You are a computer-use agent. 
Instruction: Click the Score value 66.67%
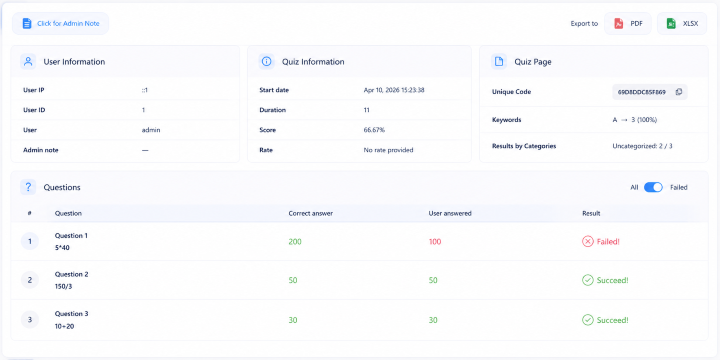pyautogui.click(x=374, y=130)
